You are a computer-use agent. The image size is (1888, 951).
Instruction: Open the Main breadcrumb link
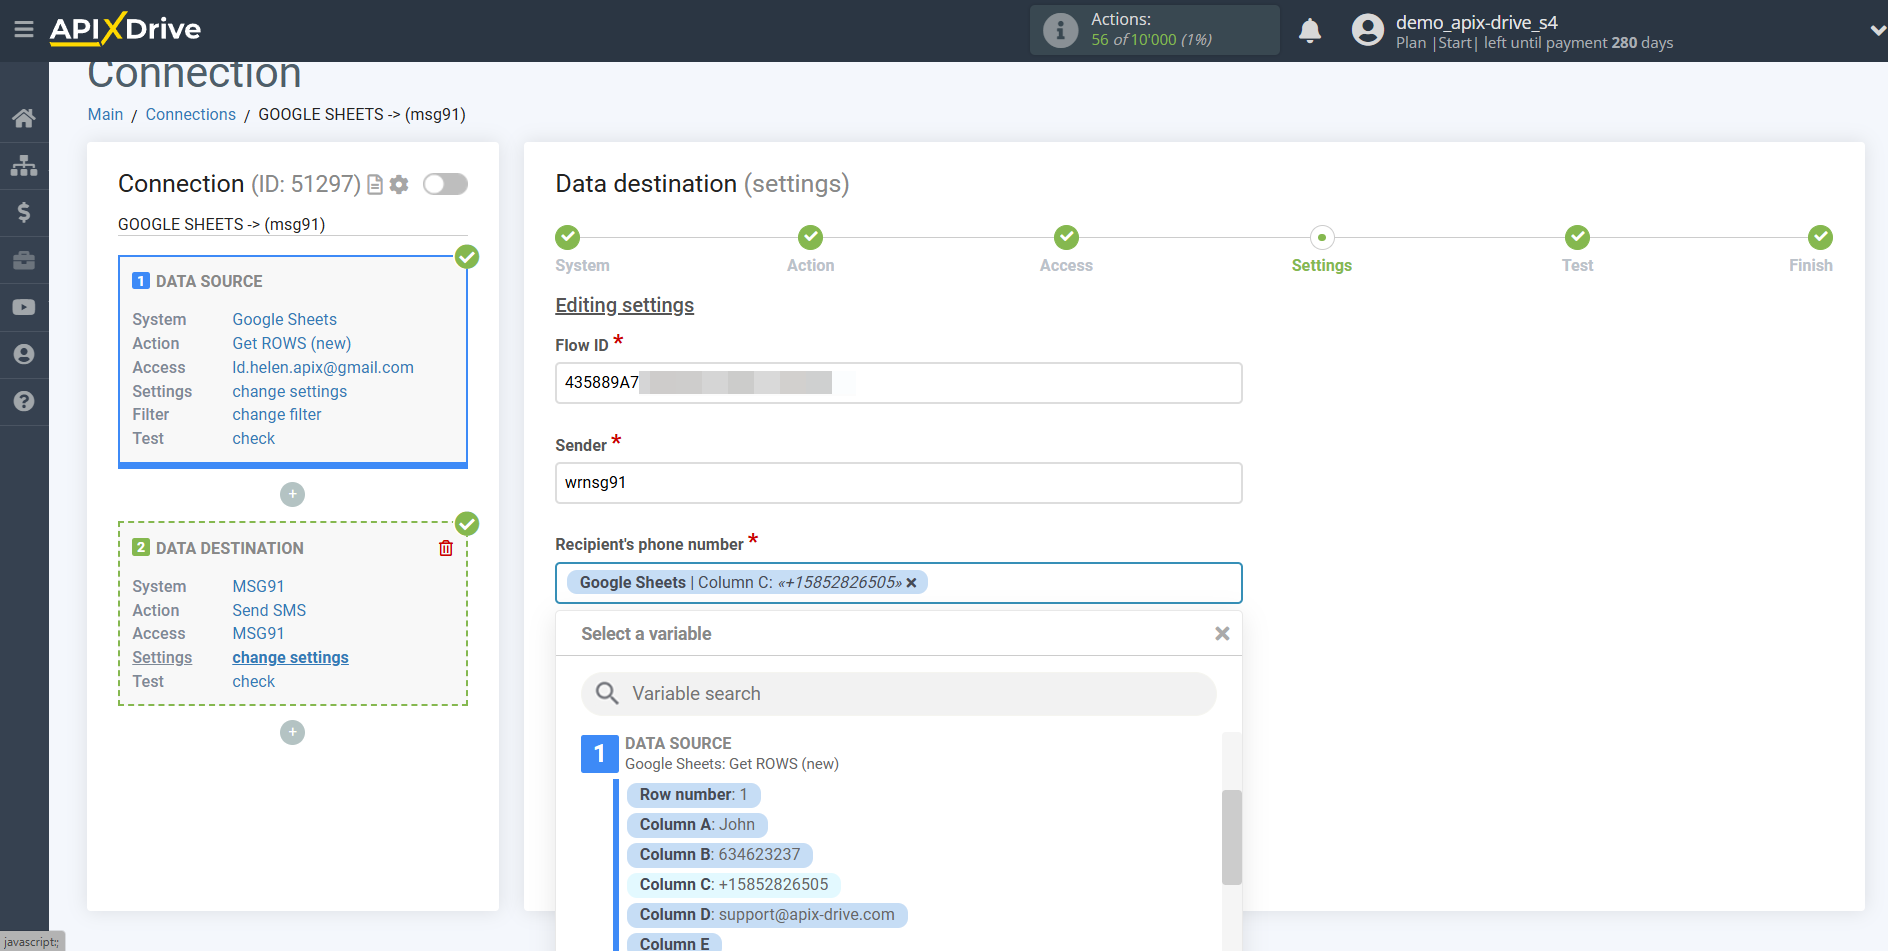pos(105,115)
